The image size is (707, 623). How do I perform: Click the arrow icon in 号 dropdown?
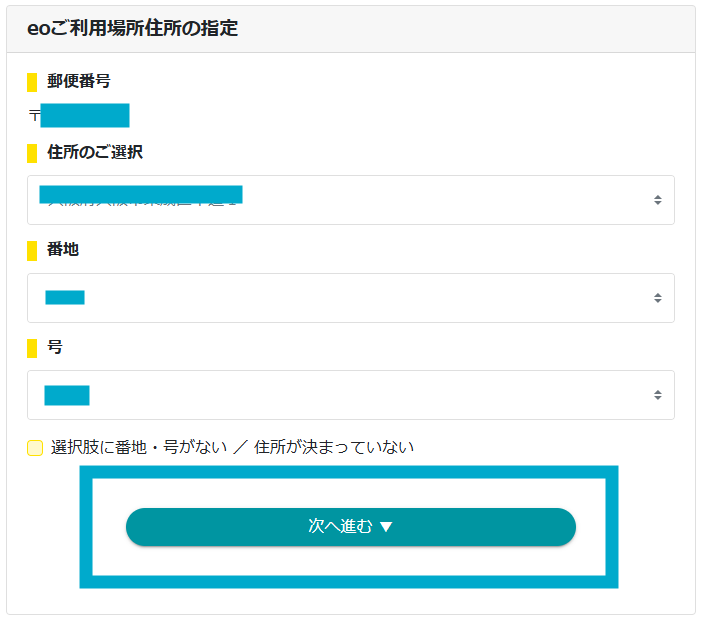(657, 395)
